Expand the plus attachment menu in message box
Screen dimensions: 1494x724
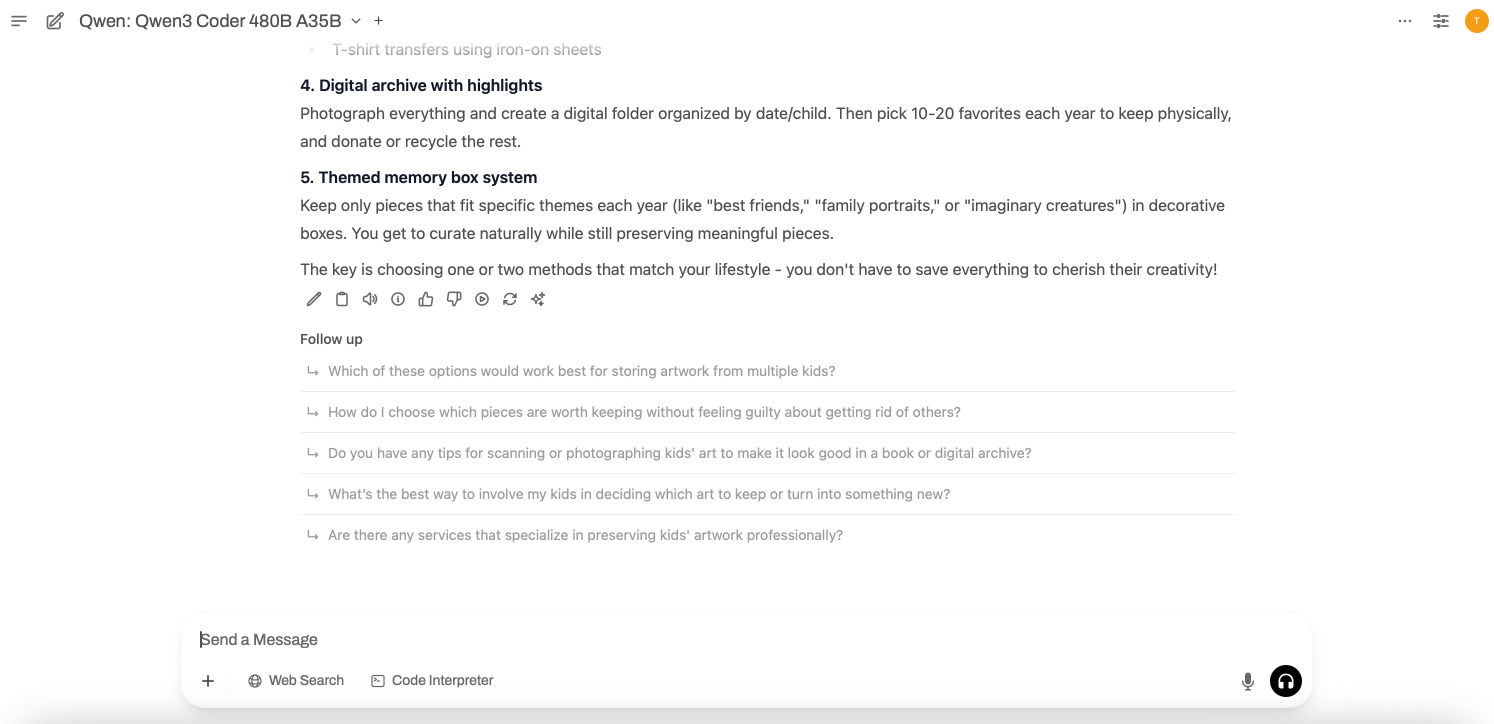[x=208, y=681]
